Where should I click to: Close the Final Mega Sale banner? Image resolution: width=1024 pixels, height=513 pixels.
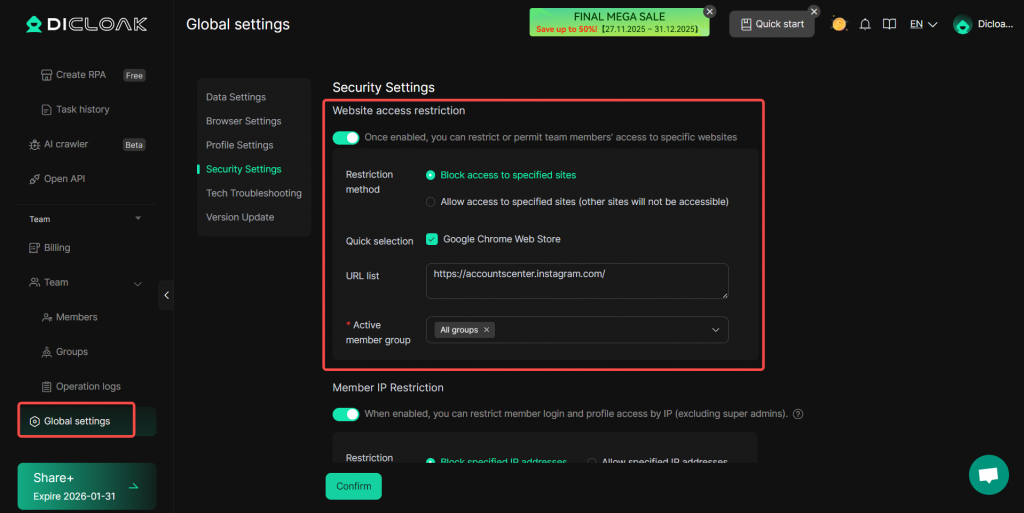tap(710, 11)
